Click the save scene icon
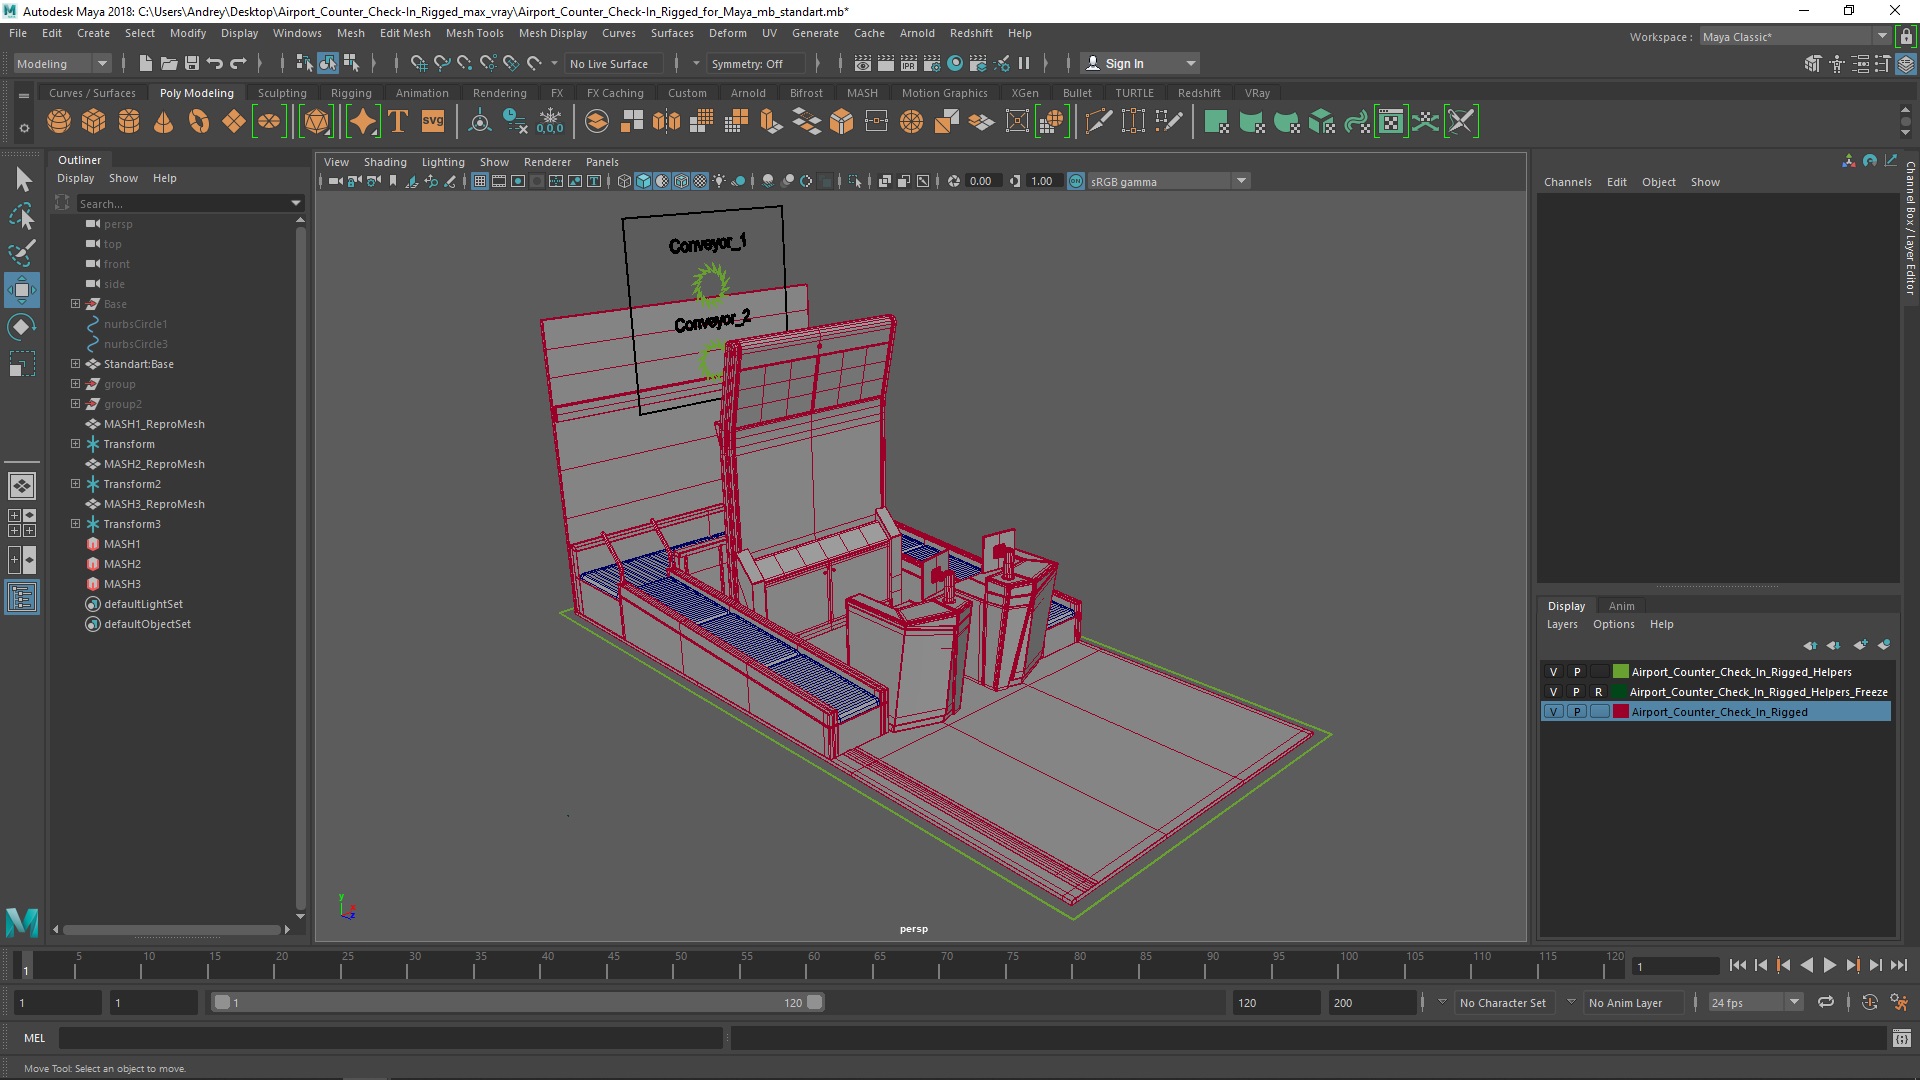Image resolution: width=1920 pixels, height=1080 pixels. [192, 63]
